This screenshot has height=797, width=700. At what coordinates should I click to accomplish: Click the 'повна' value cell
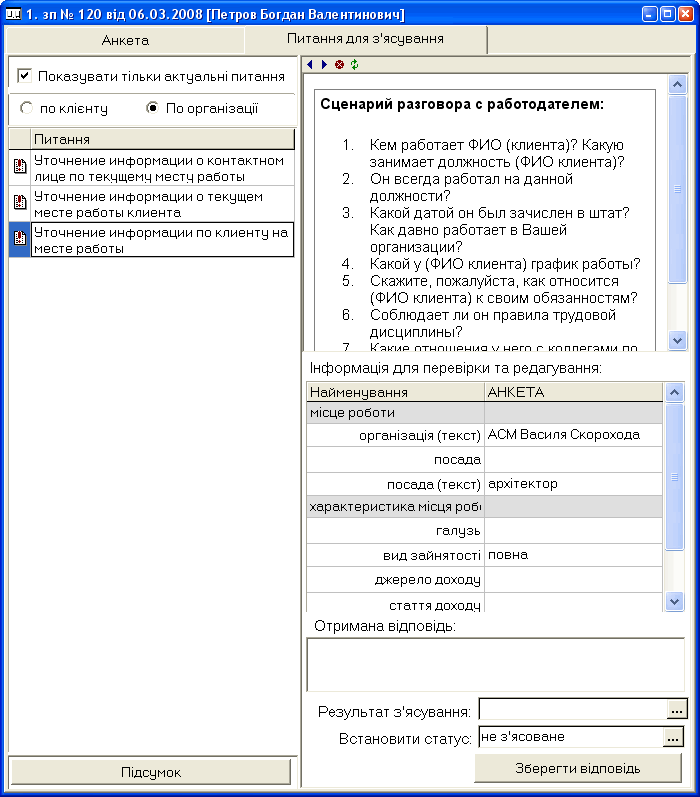(573, 555)
